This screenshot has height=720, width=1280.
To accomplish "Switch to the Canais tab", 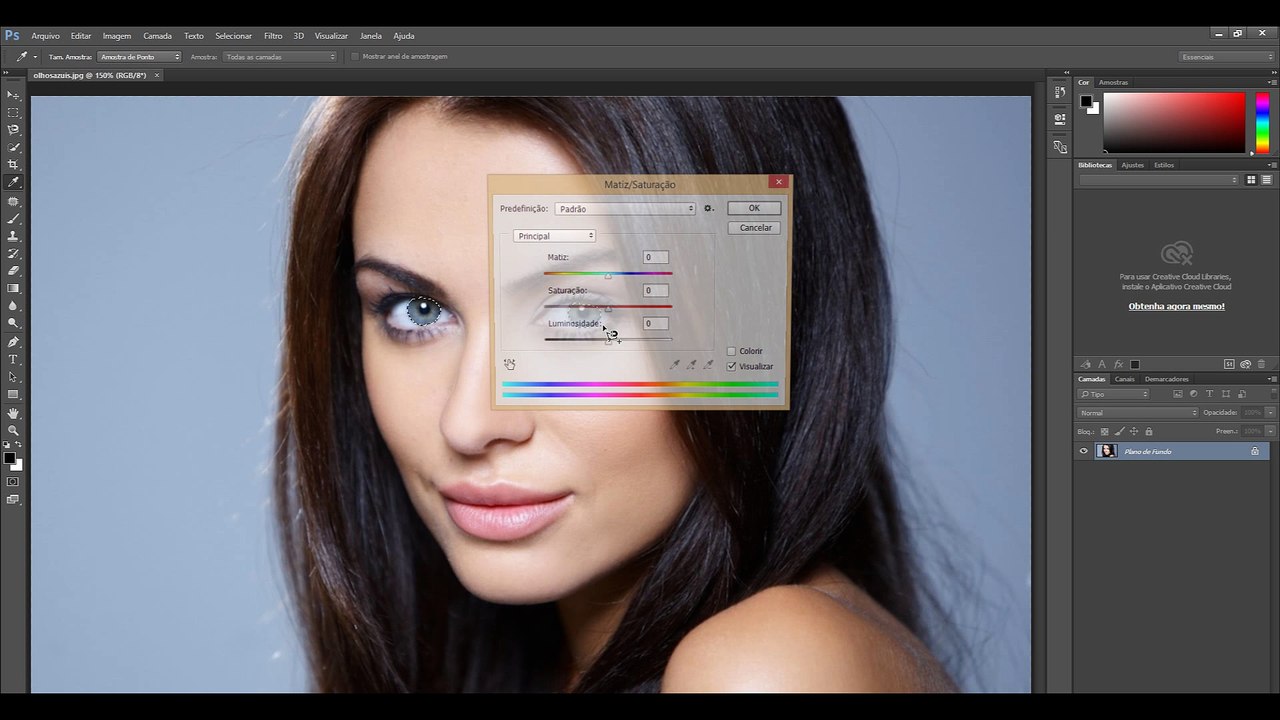I will point(1125,379).
